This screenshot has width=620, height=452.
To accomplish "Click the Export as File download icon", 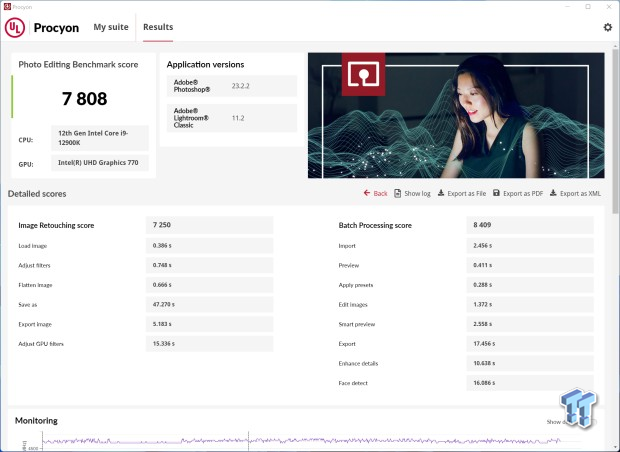I will coord(441,193).
